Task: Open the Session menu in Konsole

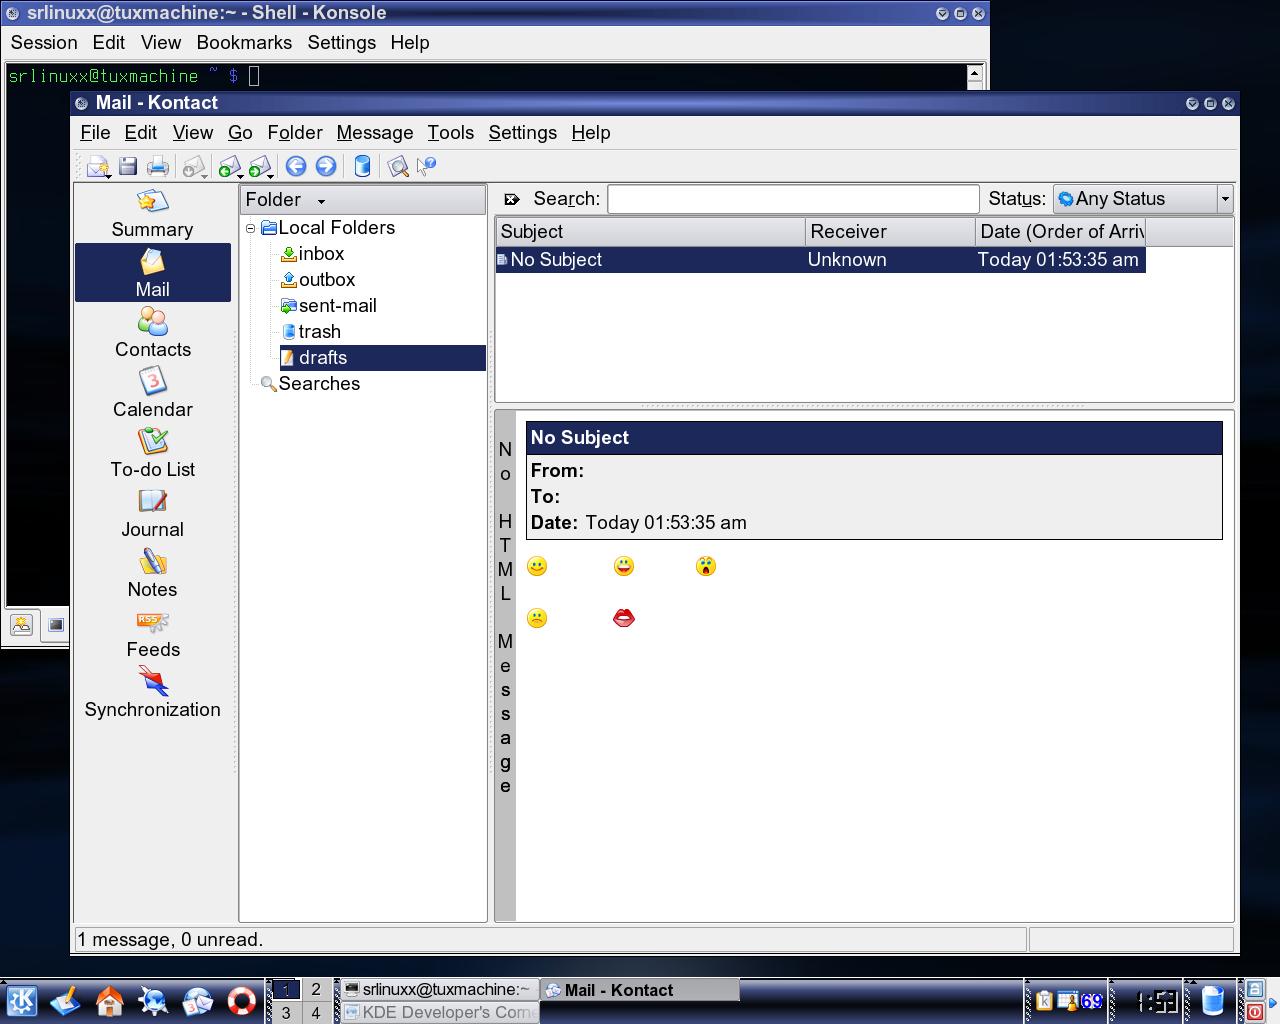Action: pos(44,43)
